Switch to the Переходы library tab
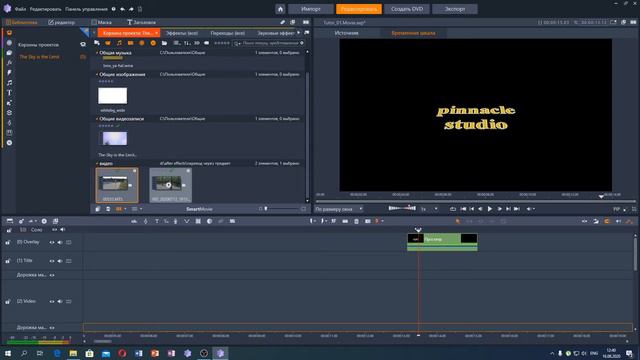This screenshot has width=640, height=360. coord(228,33)
